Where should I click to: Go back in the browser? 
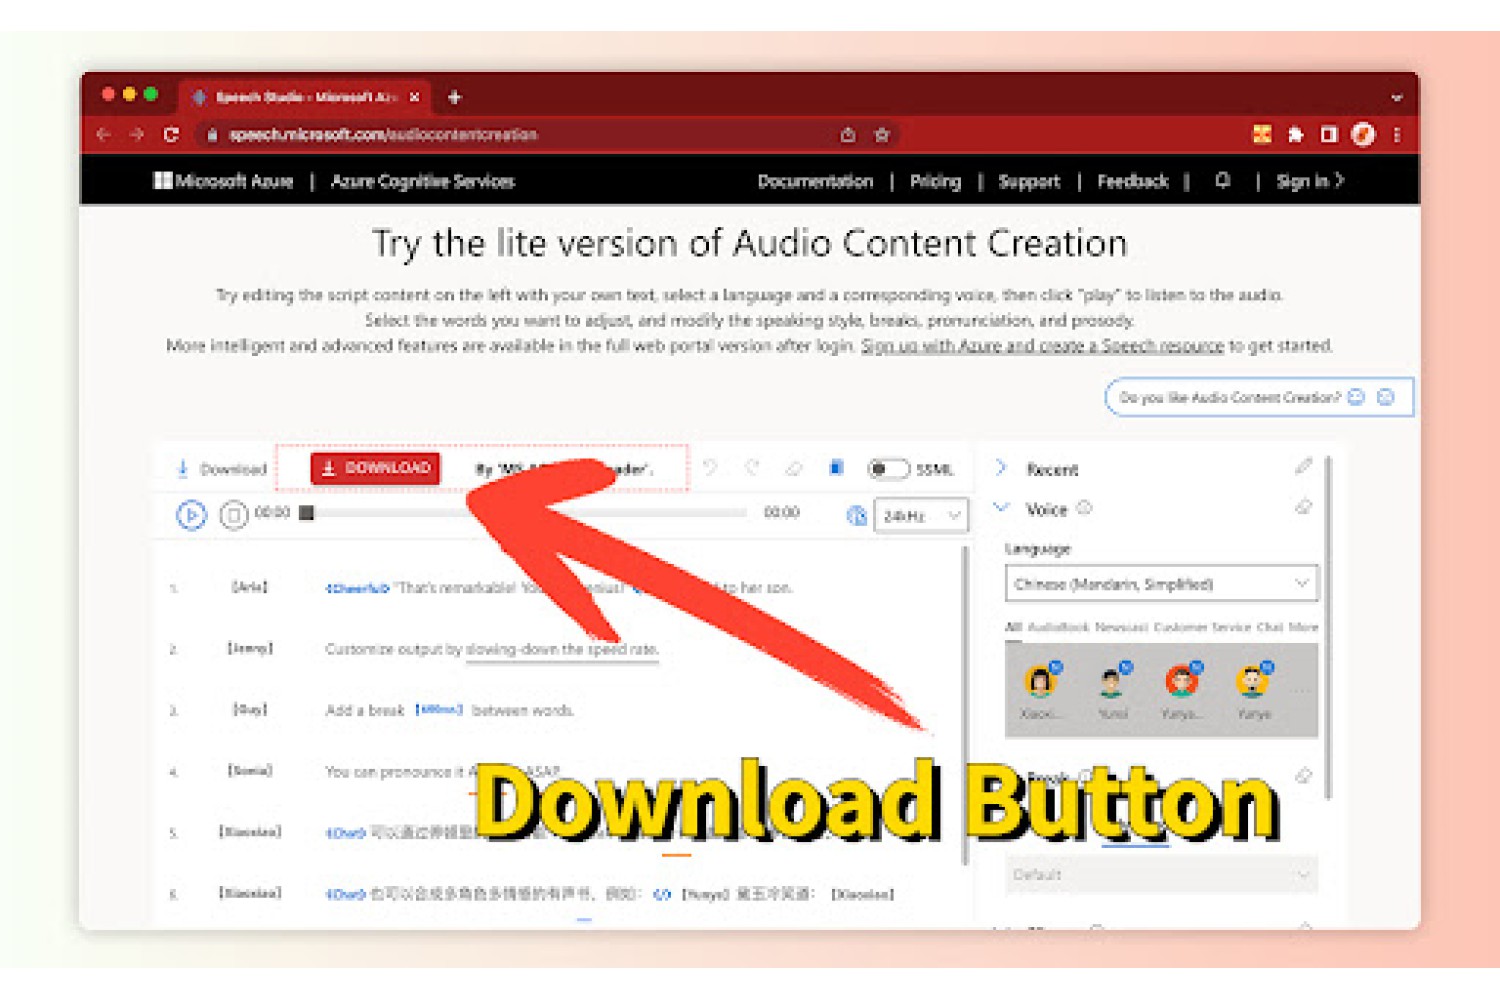click(x=104, y=134)
